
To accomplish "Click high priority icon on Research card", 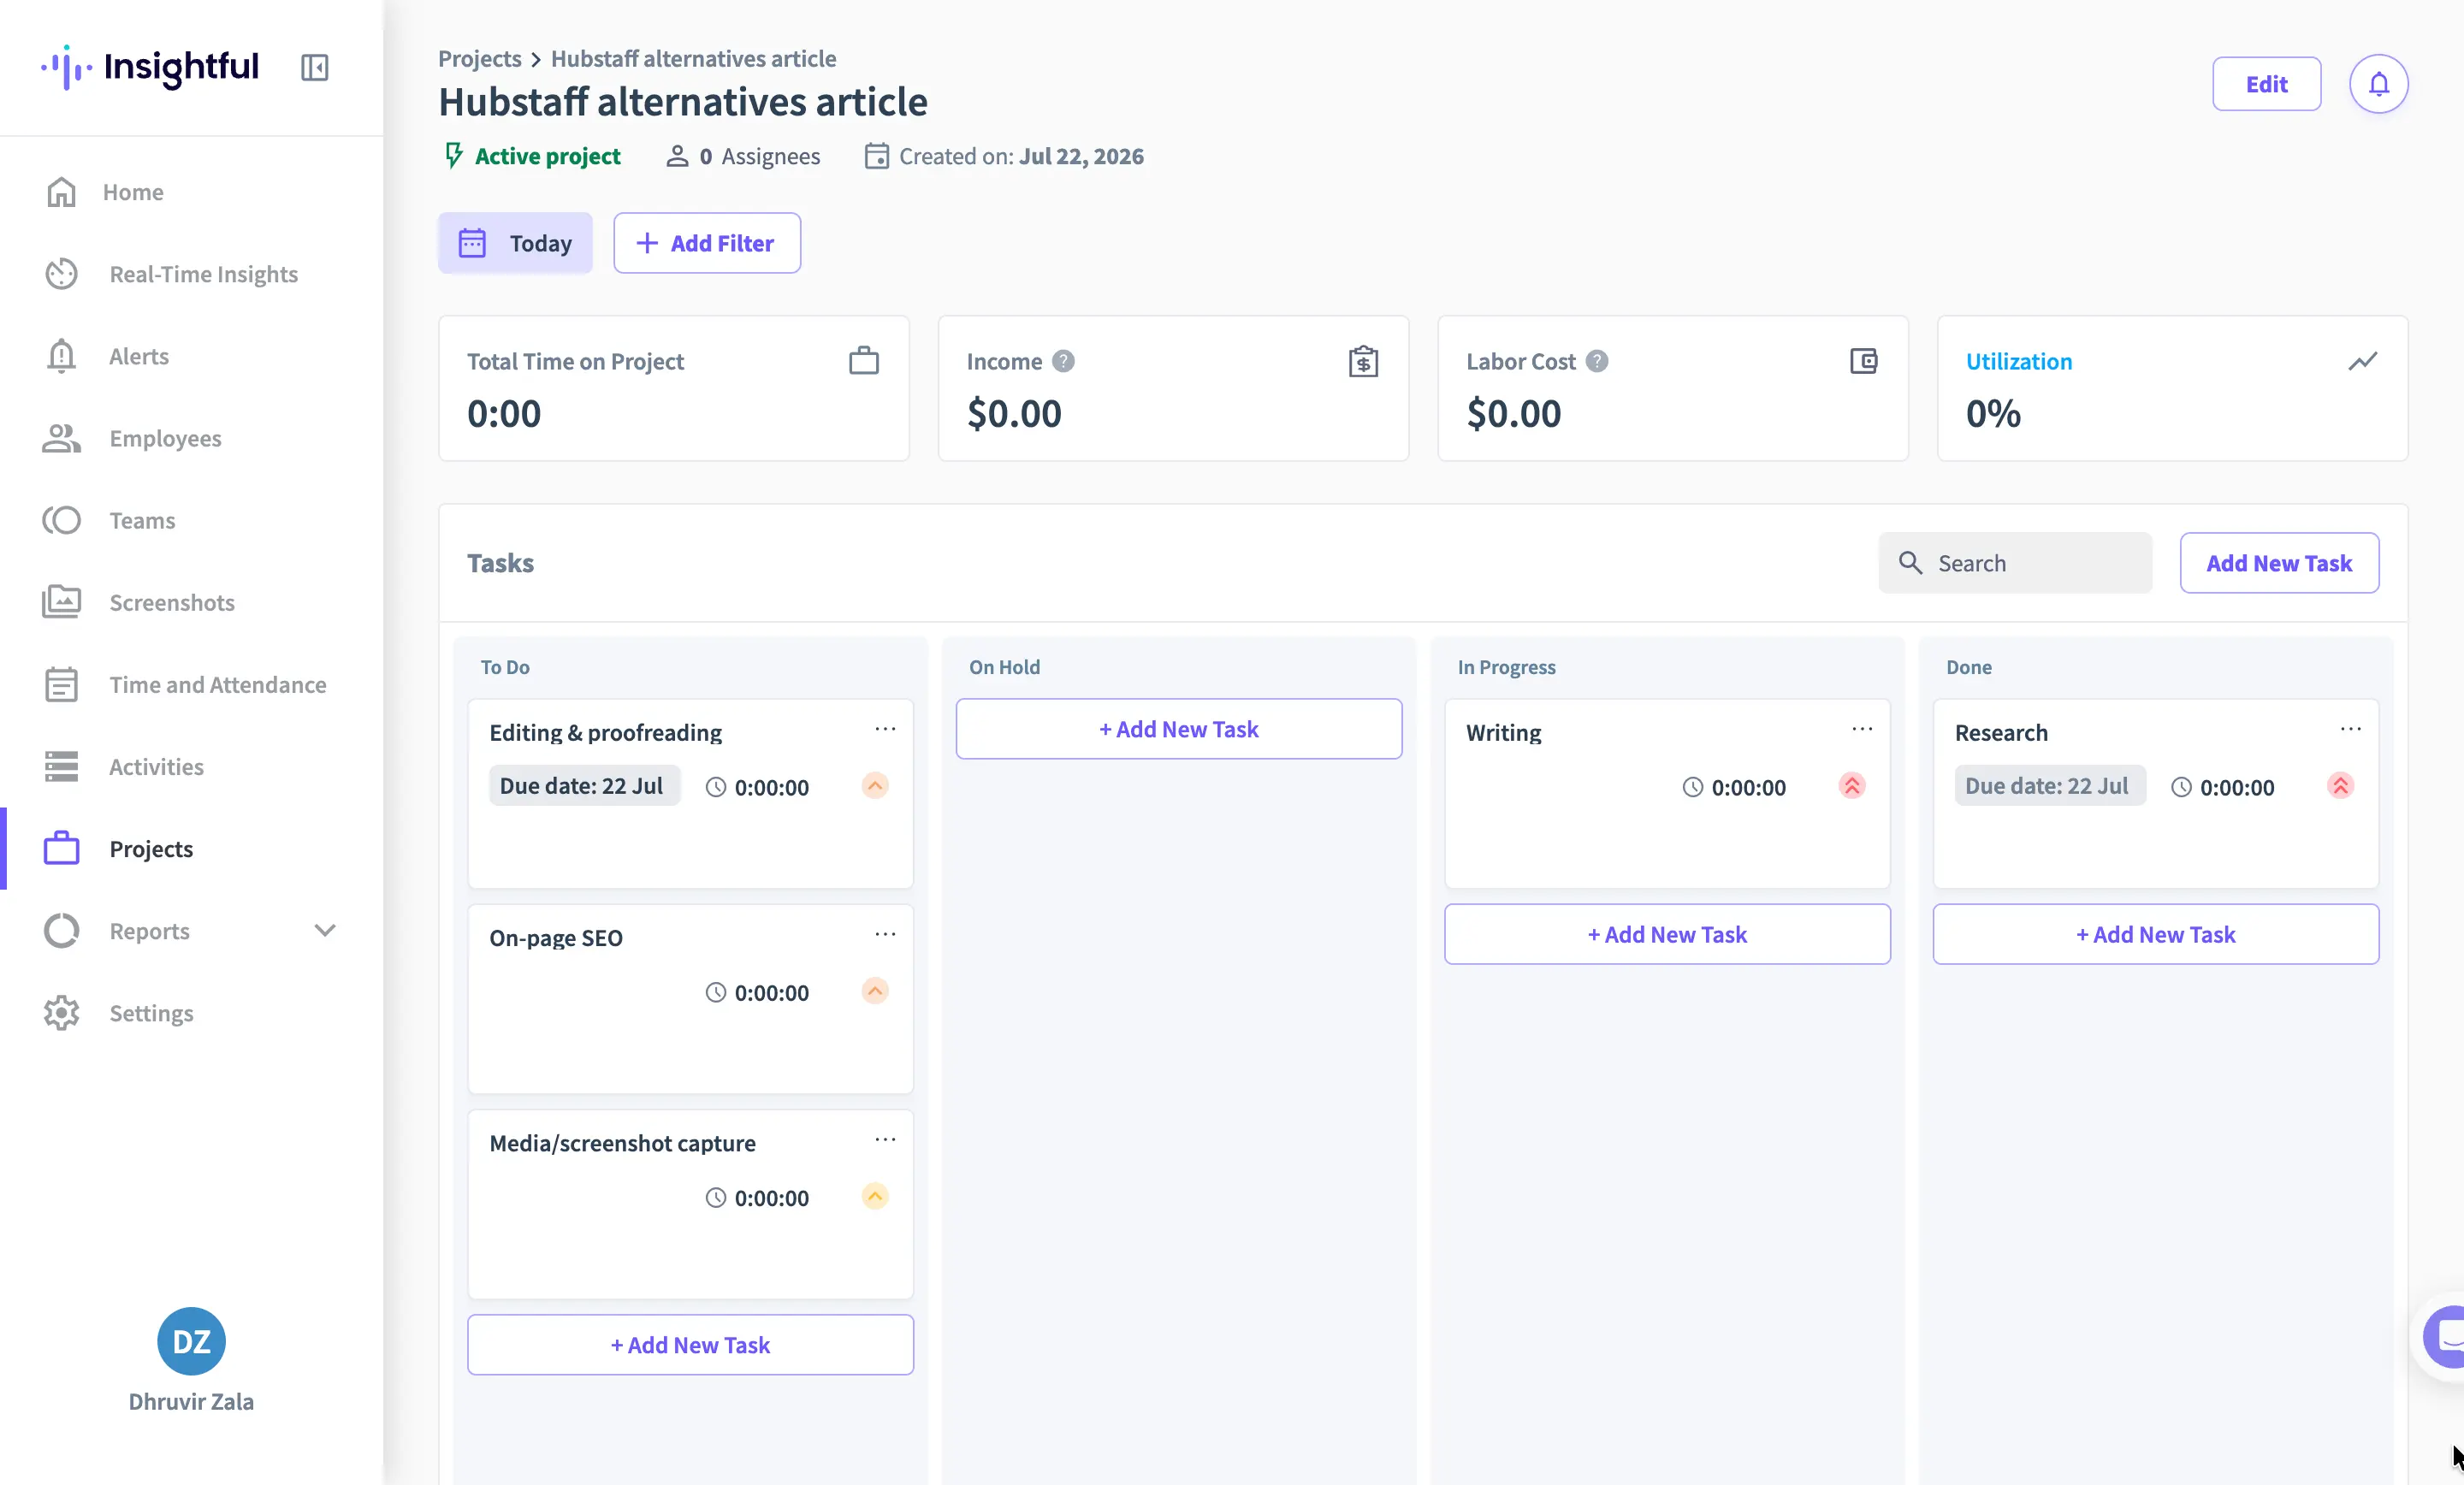I will point(2340,786).
